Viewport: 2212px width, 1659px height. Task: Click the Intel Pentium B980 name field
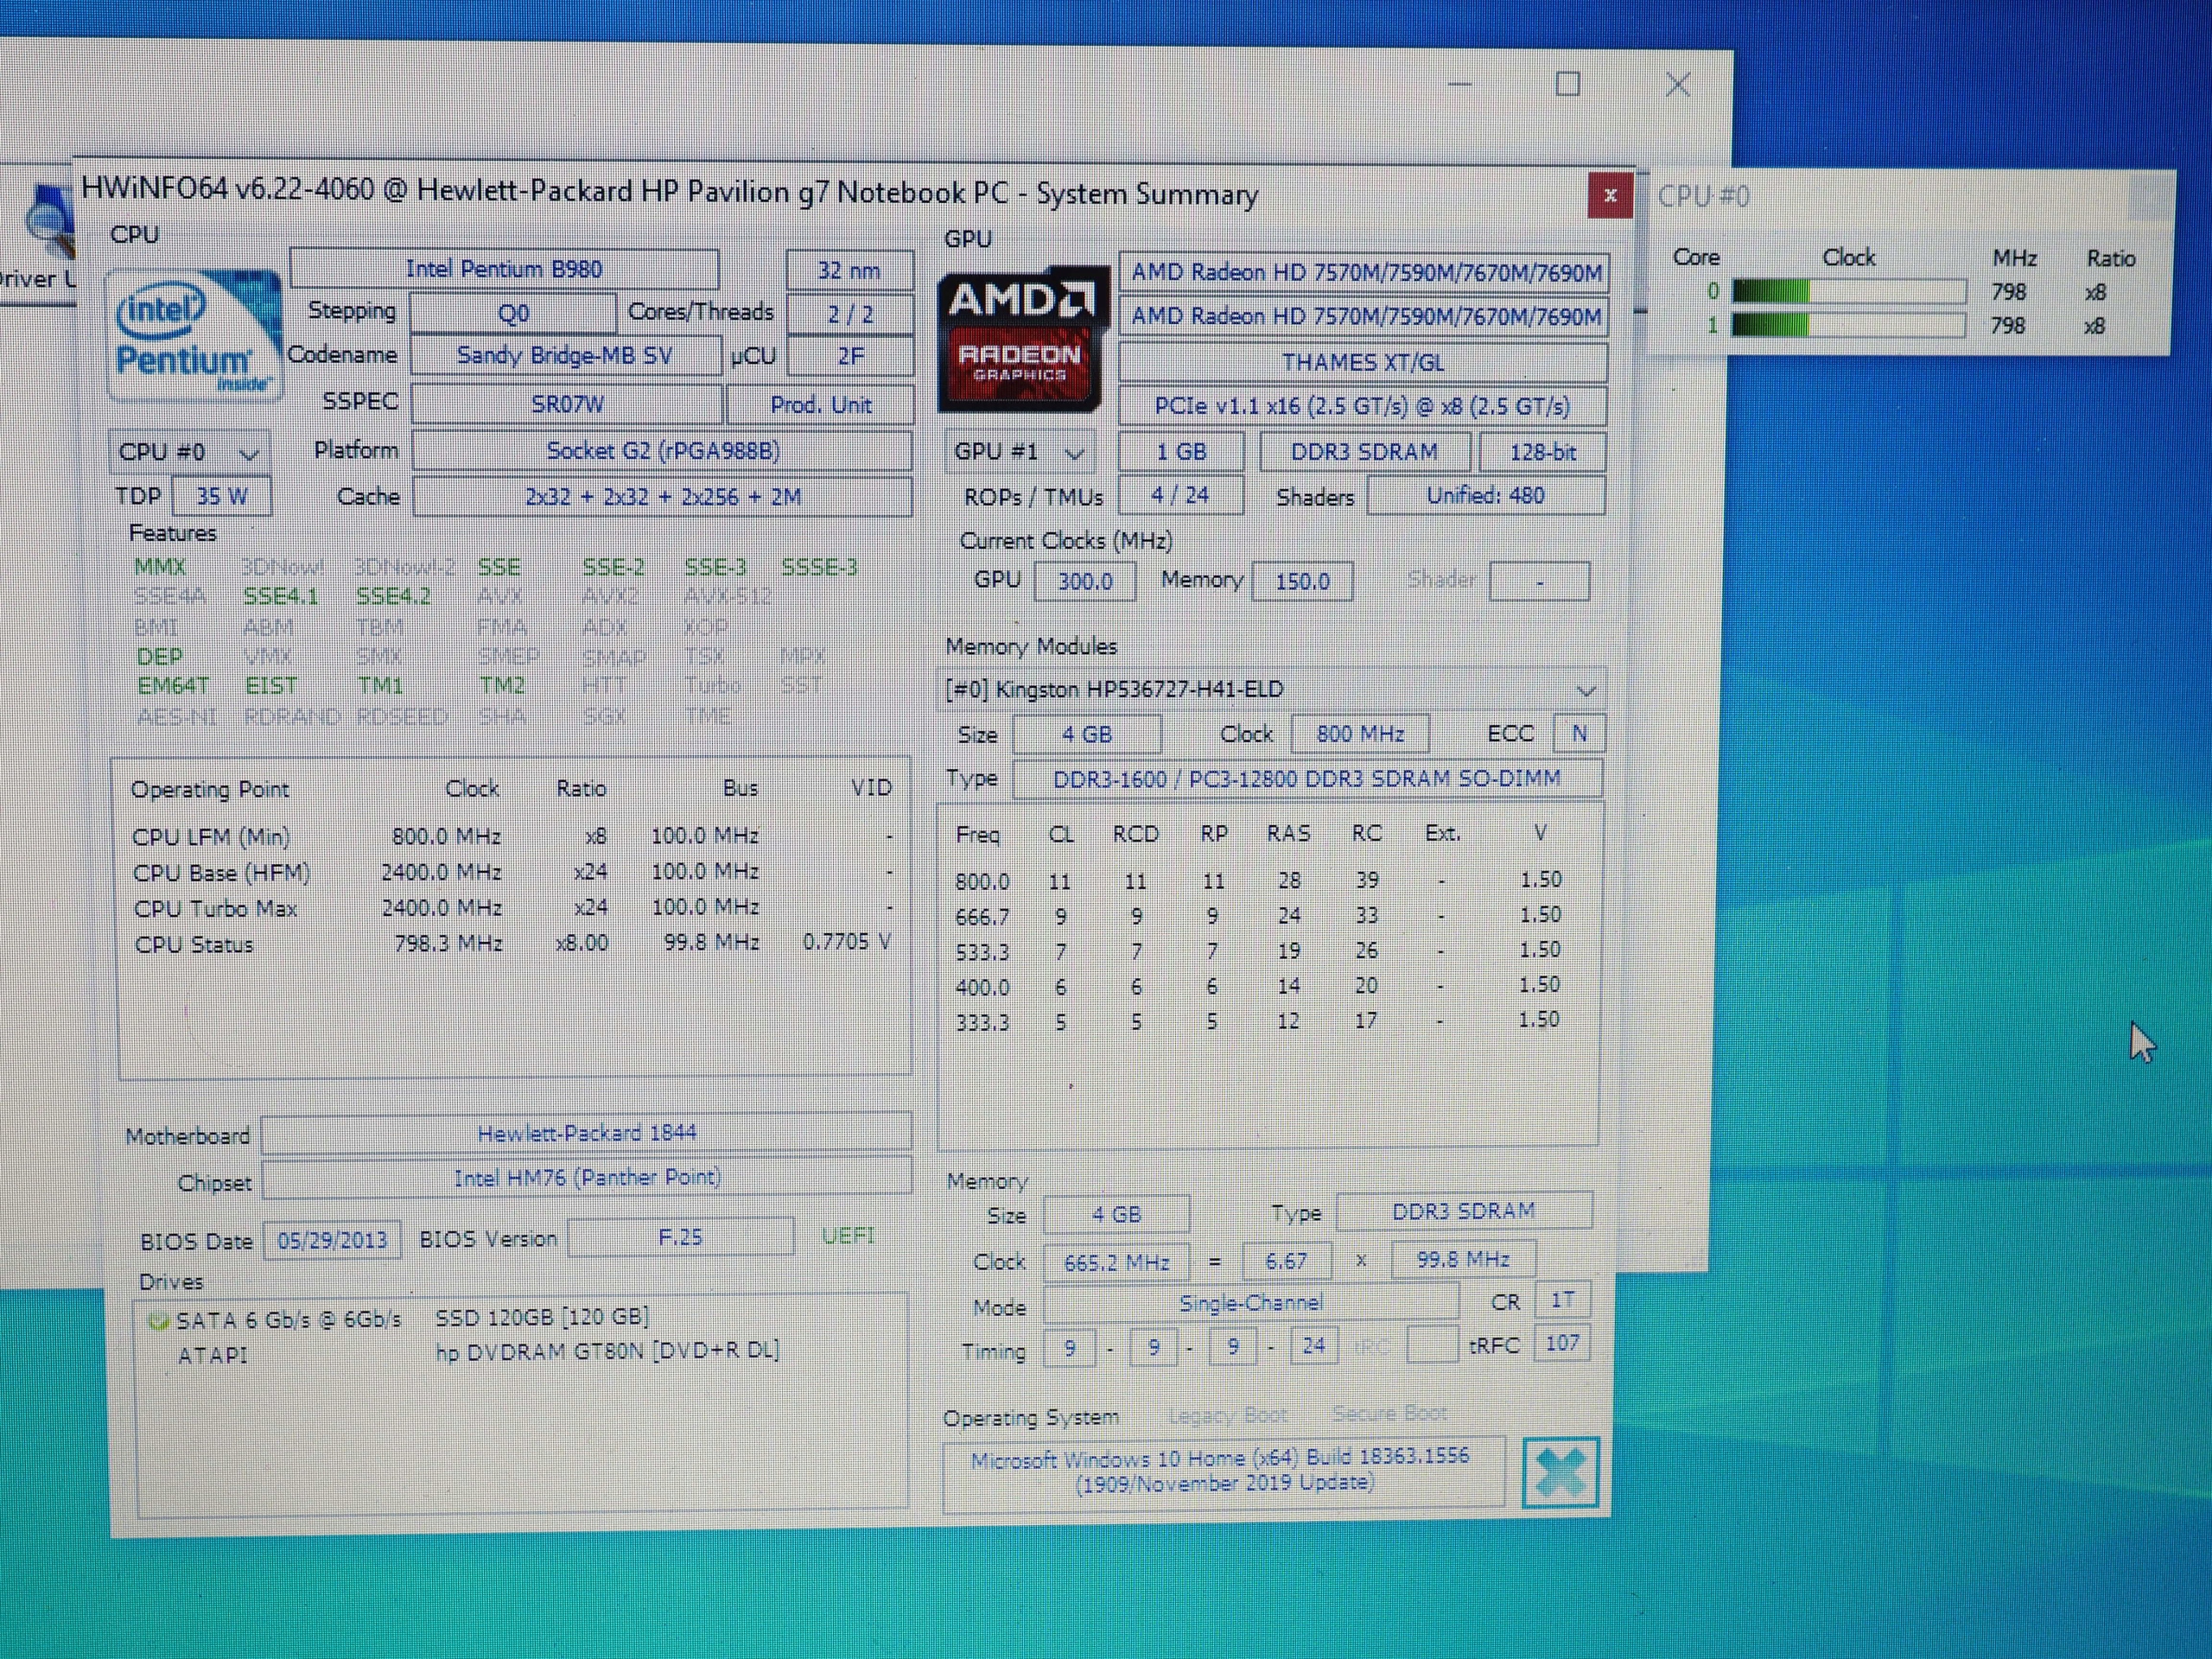(x=504, y=269)
